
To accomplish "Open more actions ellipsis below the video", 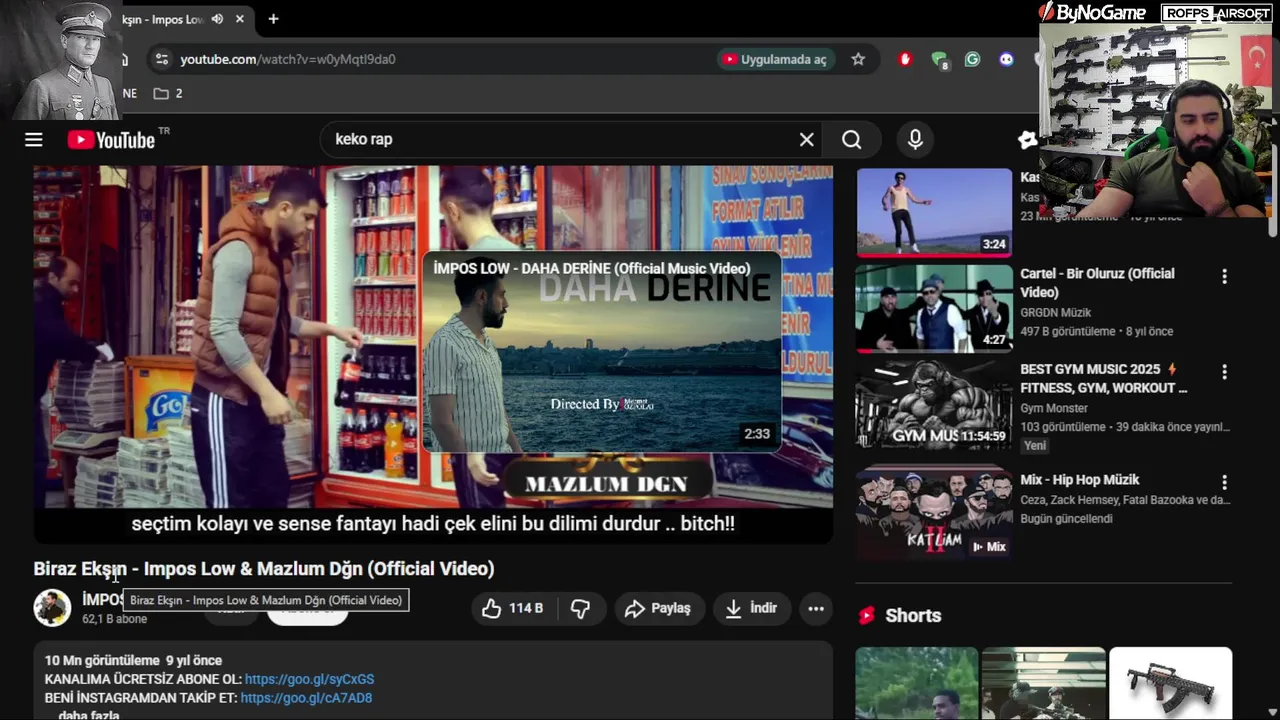I will pyautogui.click(x=816, y=608).
